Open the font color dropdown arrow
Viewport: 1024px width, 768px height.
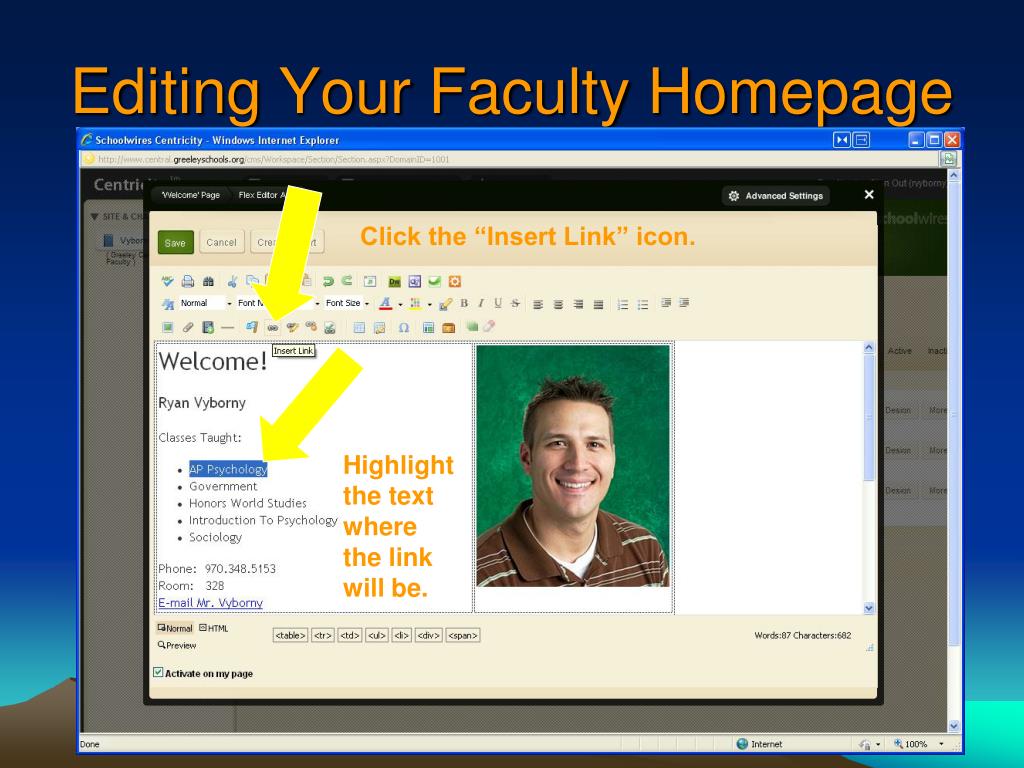pos(400,304)
